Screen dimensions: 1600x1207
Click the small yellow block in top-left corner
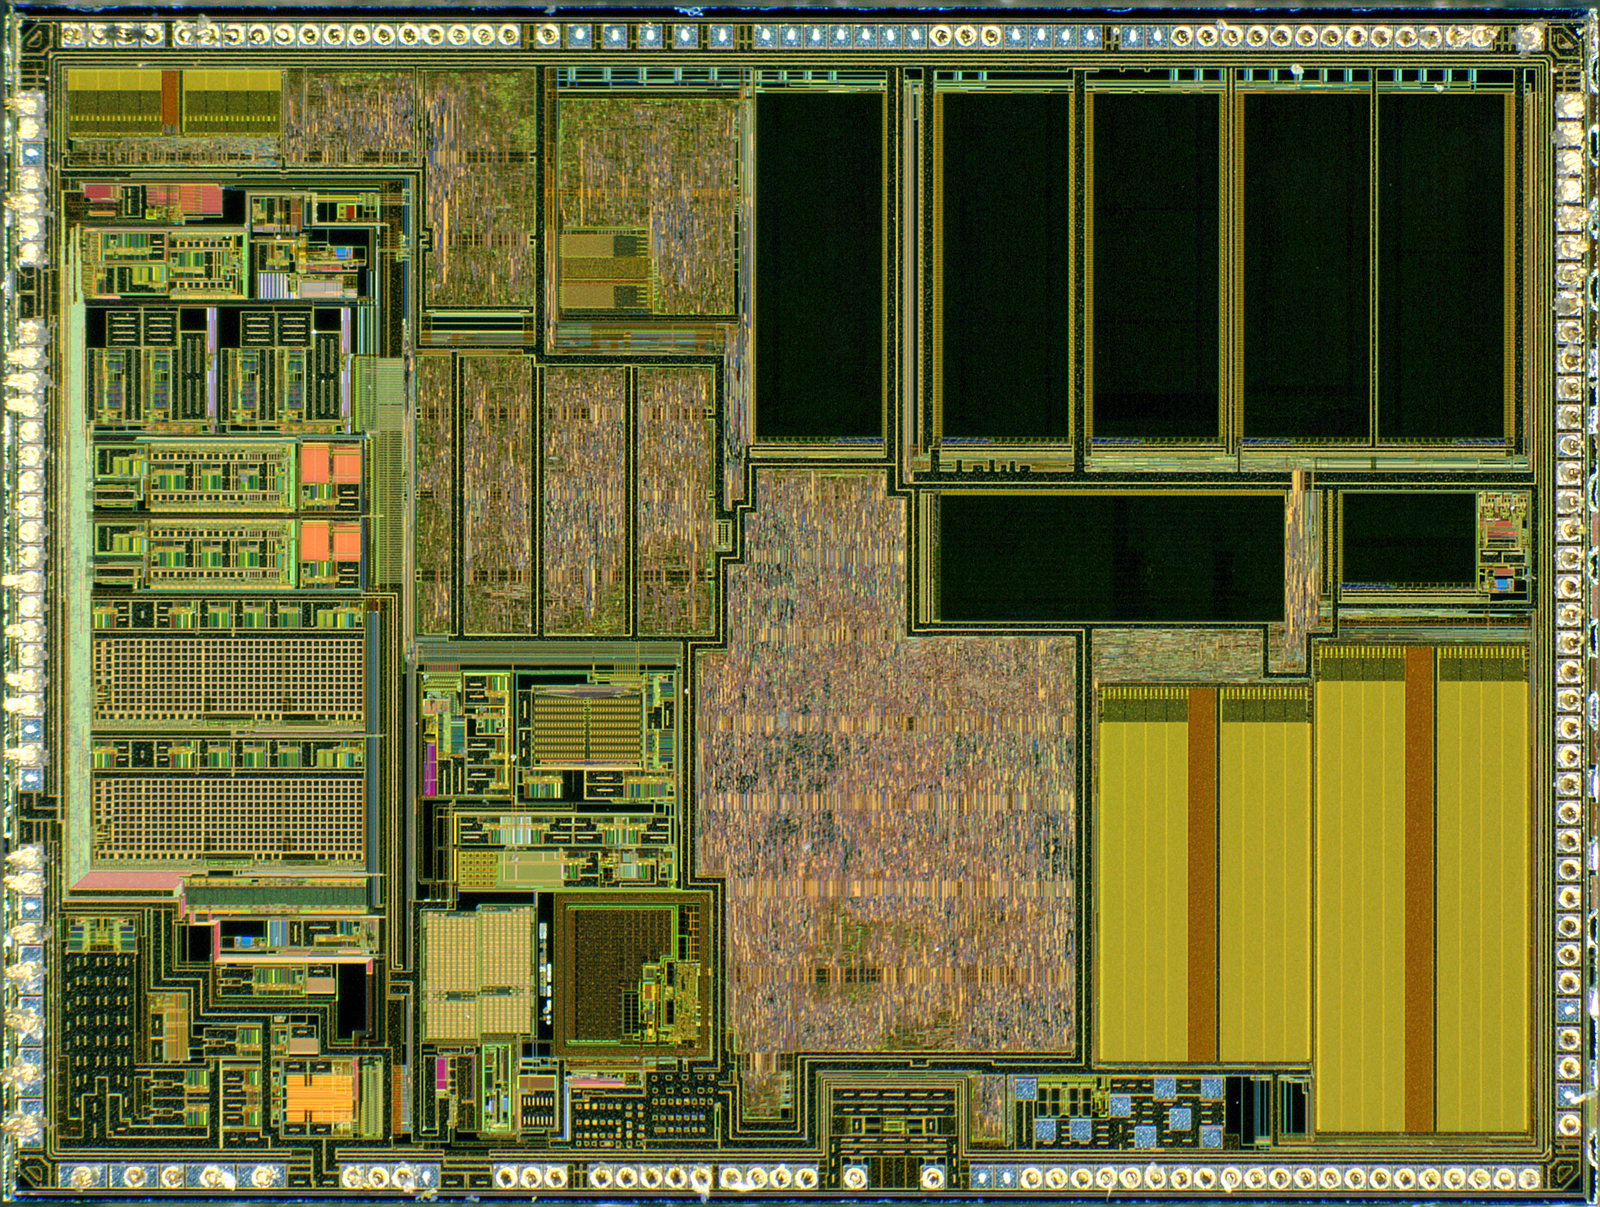pyautogui.click(x=171, y=102)
